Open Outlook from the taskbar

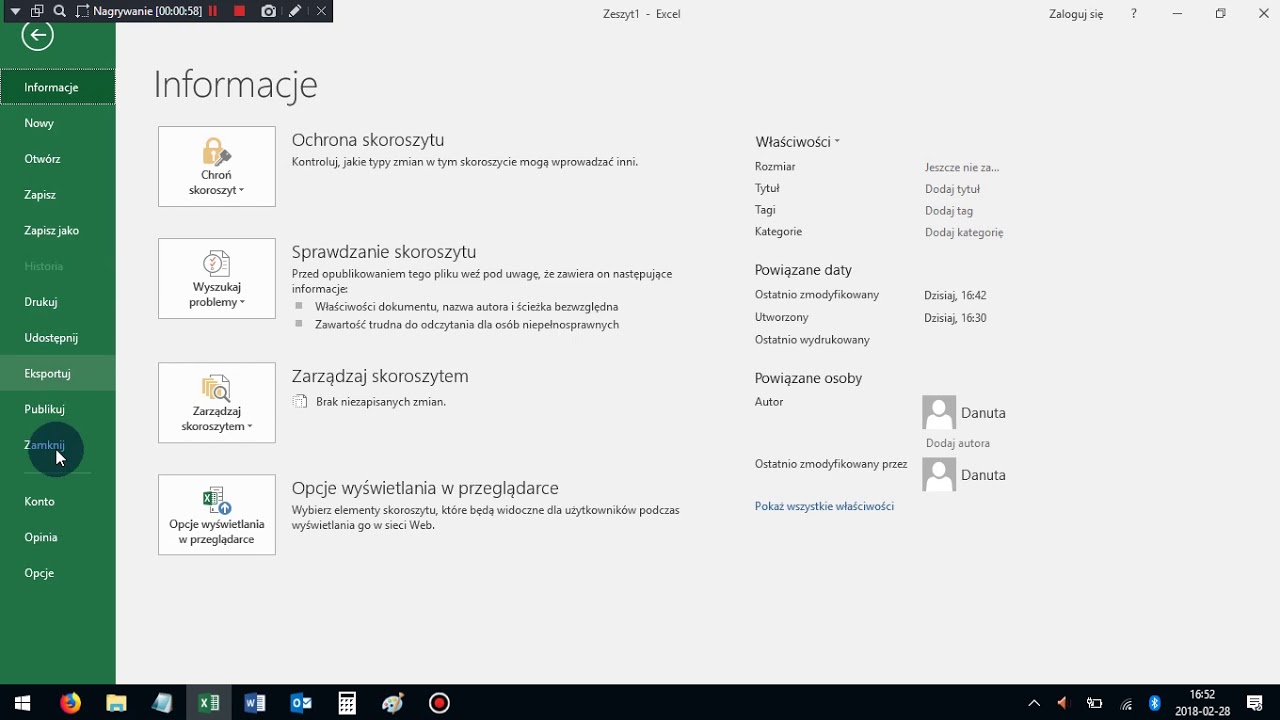click(x=301, y=703)
